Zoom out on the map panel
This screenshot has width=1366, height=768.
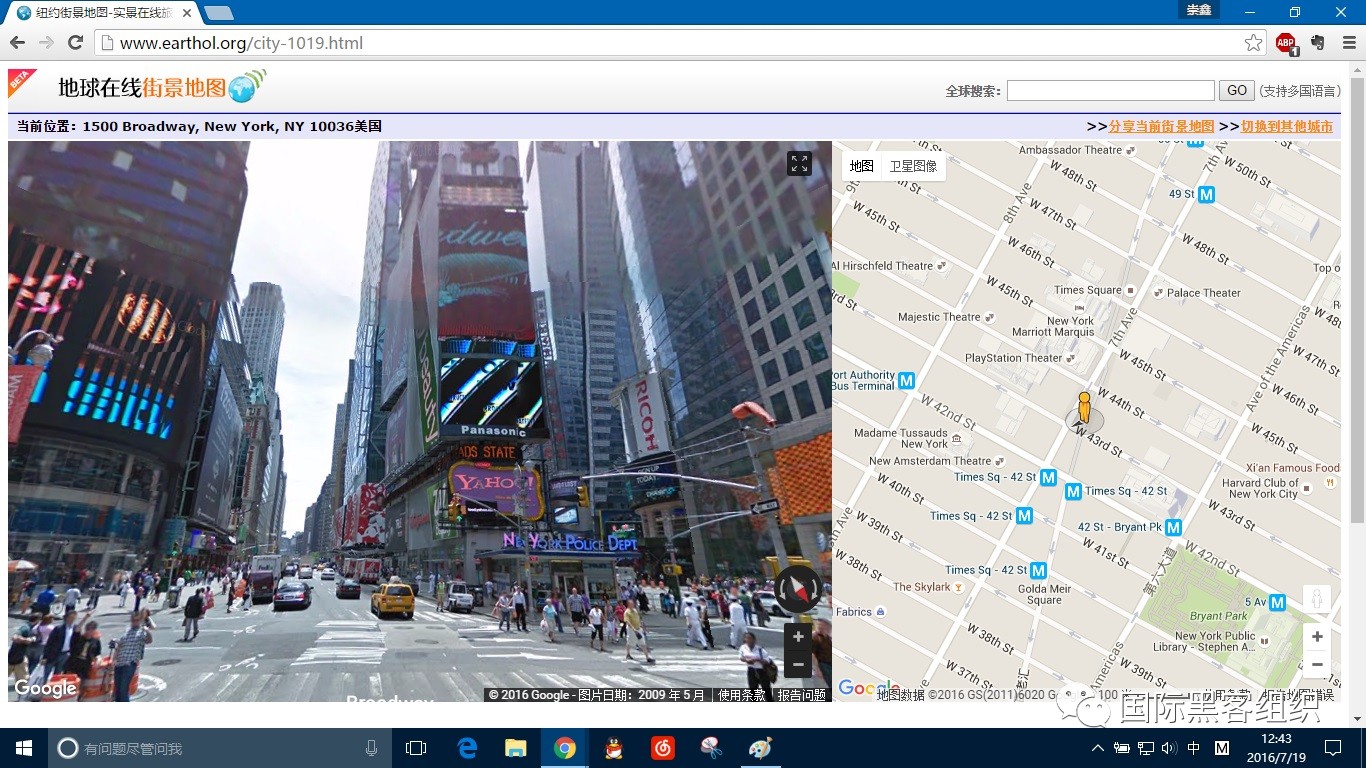point(1317,664)
